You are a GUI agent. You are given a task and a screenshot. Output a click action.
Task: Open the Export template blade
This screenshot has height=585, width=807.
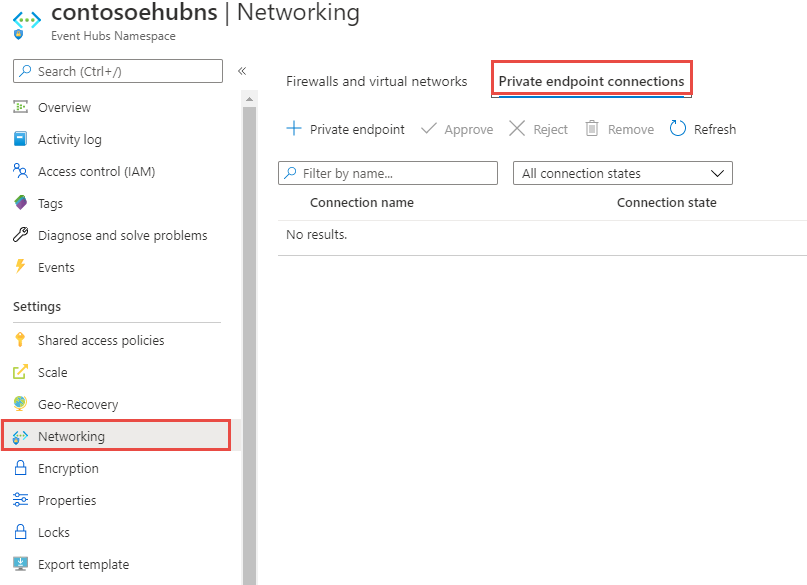[x=80, y=564]
